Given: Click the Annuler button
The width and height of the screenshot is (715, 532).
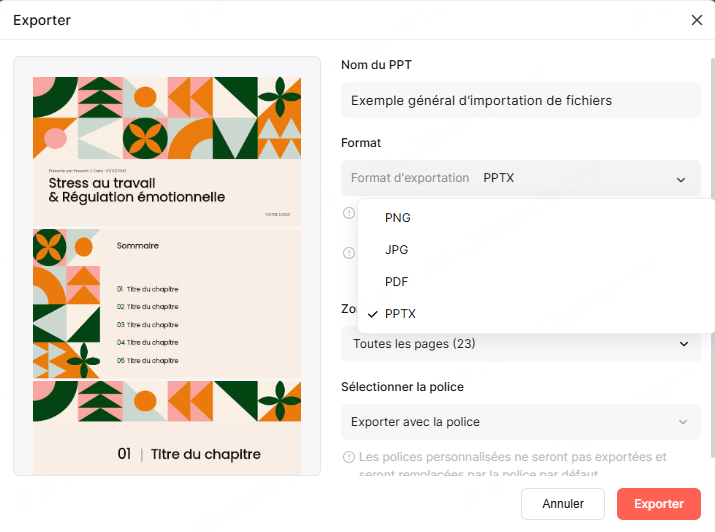Looking at the screenshot, I should (563, 504).
